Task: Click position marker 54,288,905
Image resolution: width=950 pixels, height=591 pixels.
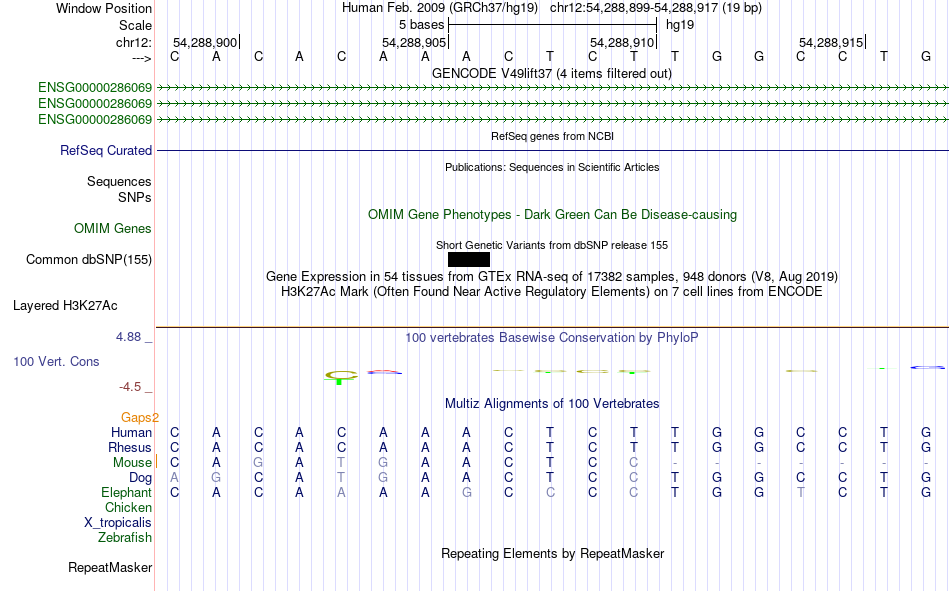Action: pyautogui.click(x=414, y=42)
